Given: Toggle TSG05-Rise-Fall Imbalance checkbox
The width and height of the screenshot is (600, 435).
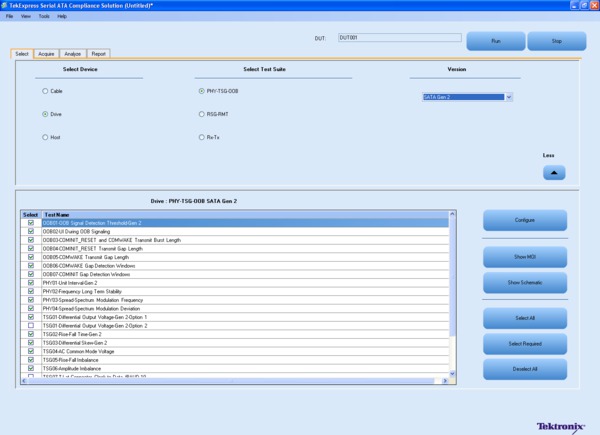Looking at the screenshot, I should (31, 360).
